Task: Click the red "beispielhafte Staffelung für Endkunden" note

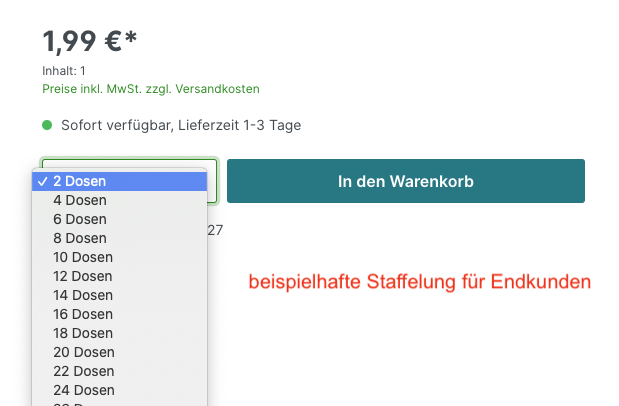Action: (420, 283)
